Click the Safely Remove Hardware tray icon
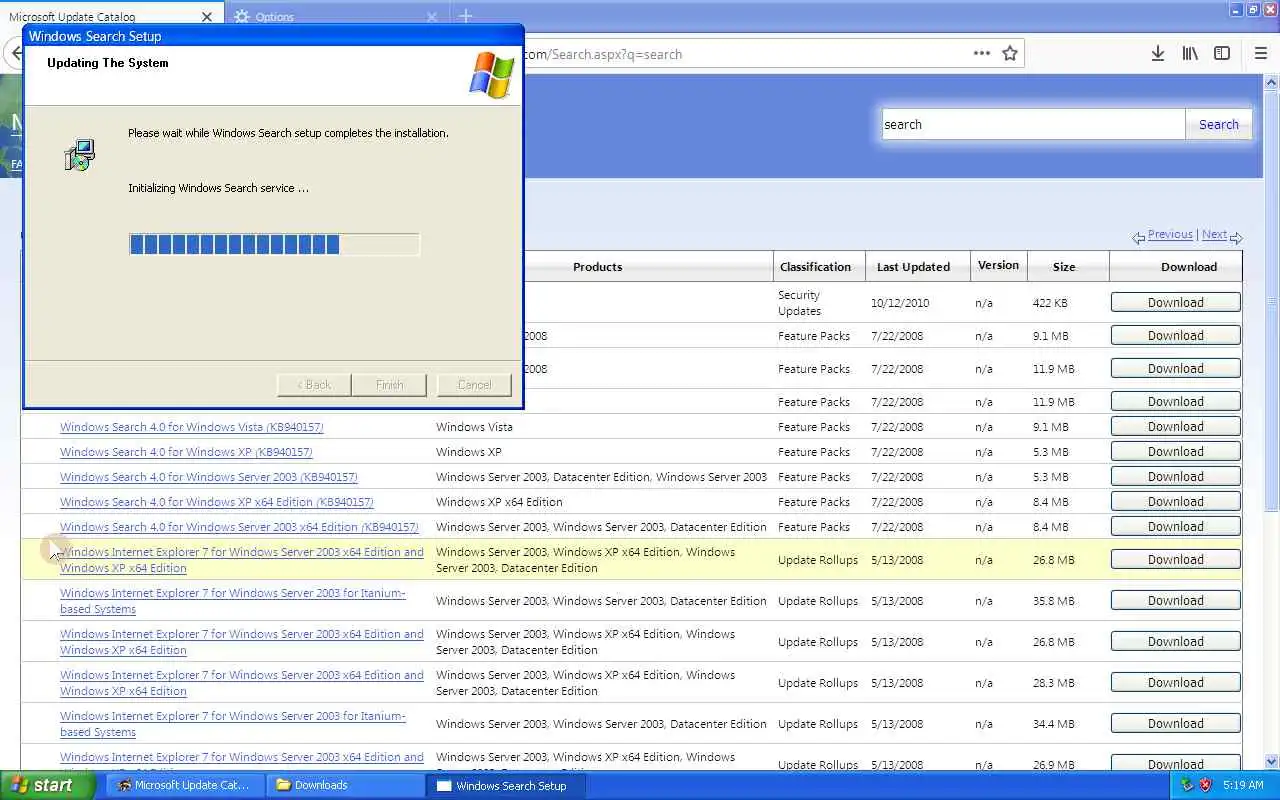 point(1187,785)
